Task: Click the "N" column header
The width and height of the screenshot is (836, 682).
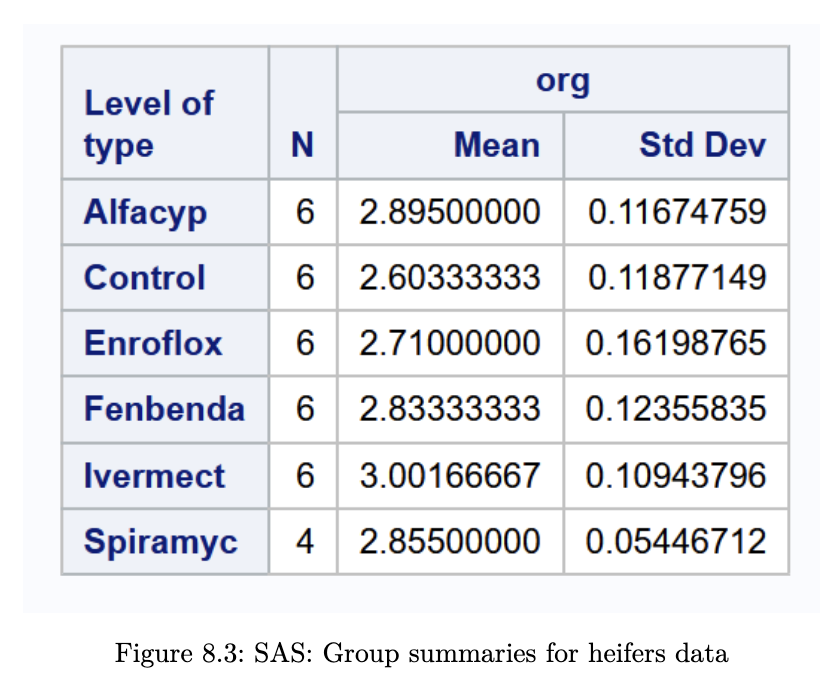Action: [302, 146]
